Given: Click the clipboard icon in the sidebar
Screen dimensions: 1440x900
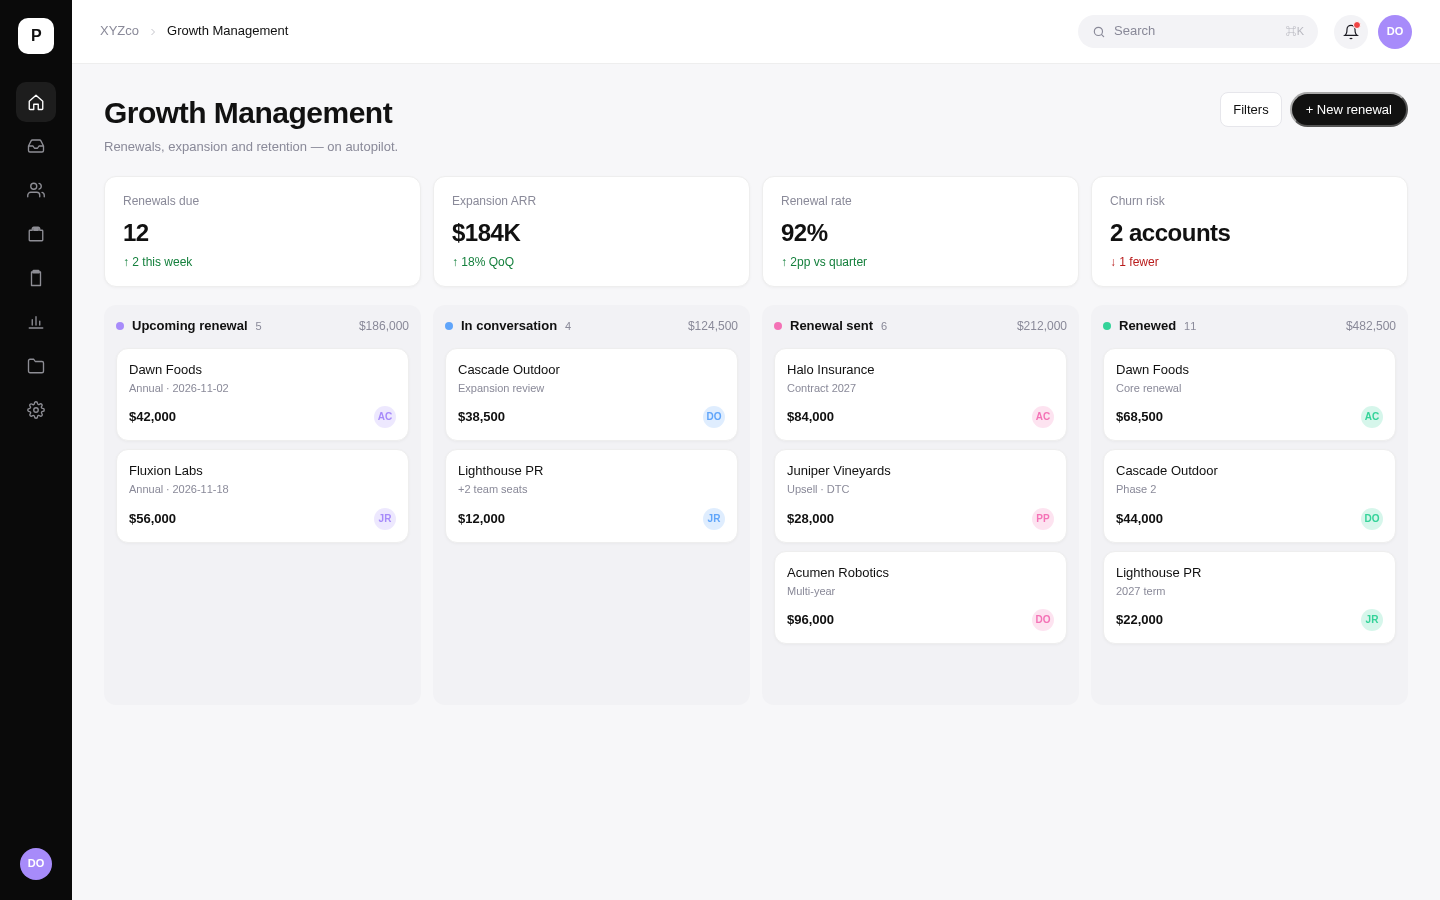Looking at the screenshot, I should coord(36,278).
